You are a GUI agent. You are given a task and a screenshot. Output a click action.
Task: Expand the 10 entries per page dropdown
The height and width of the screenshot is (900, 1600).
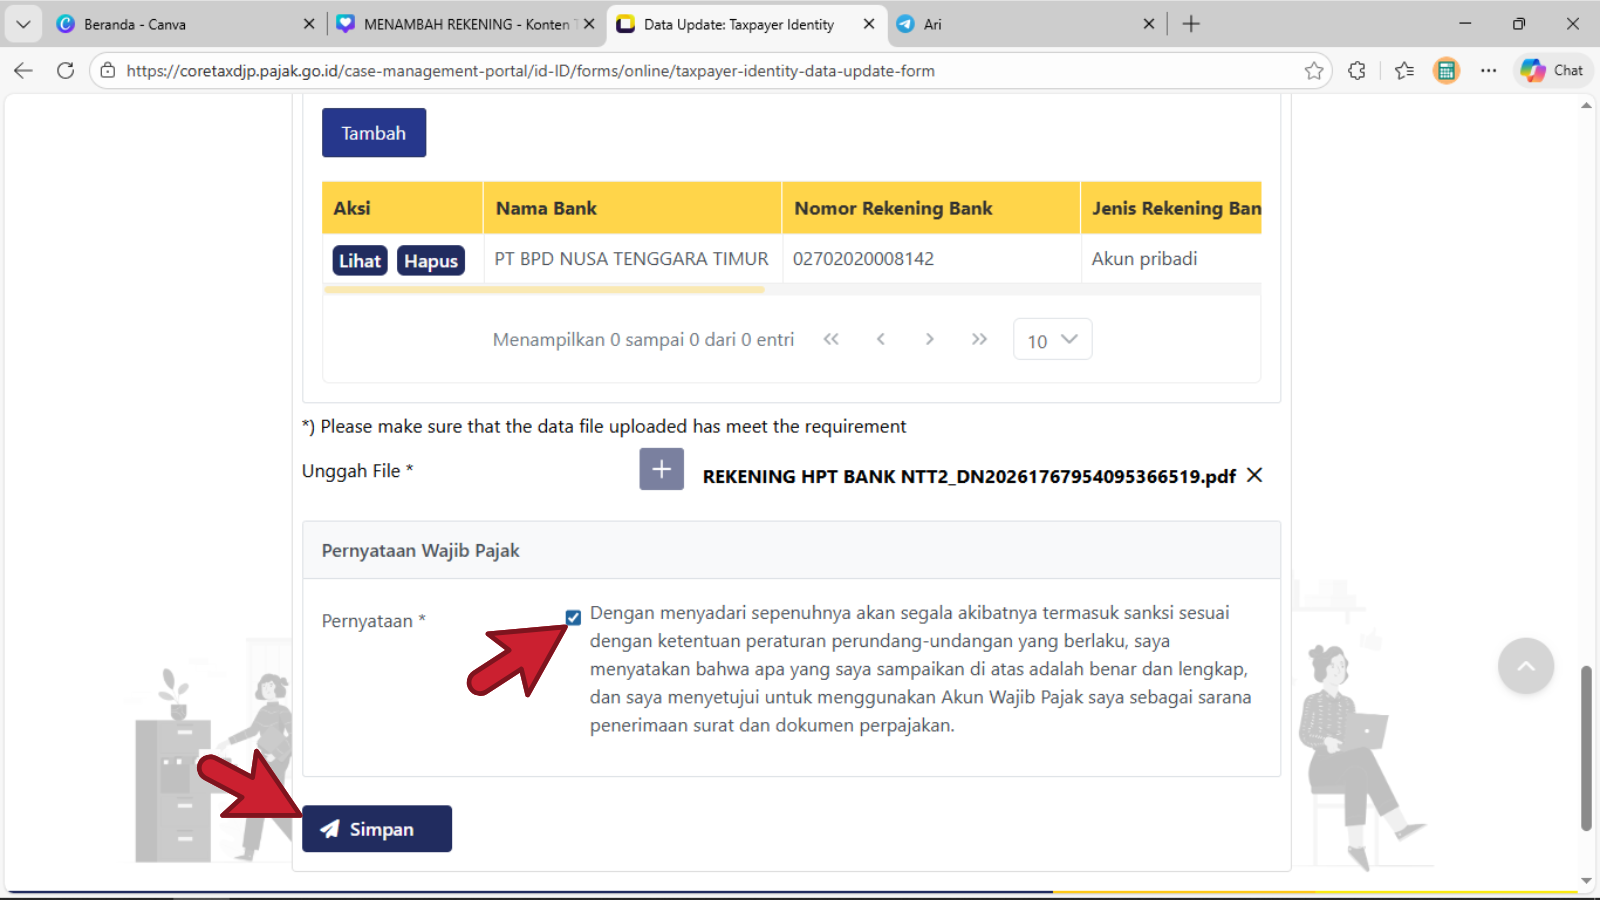[1052, 340]
